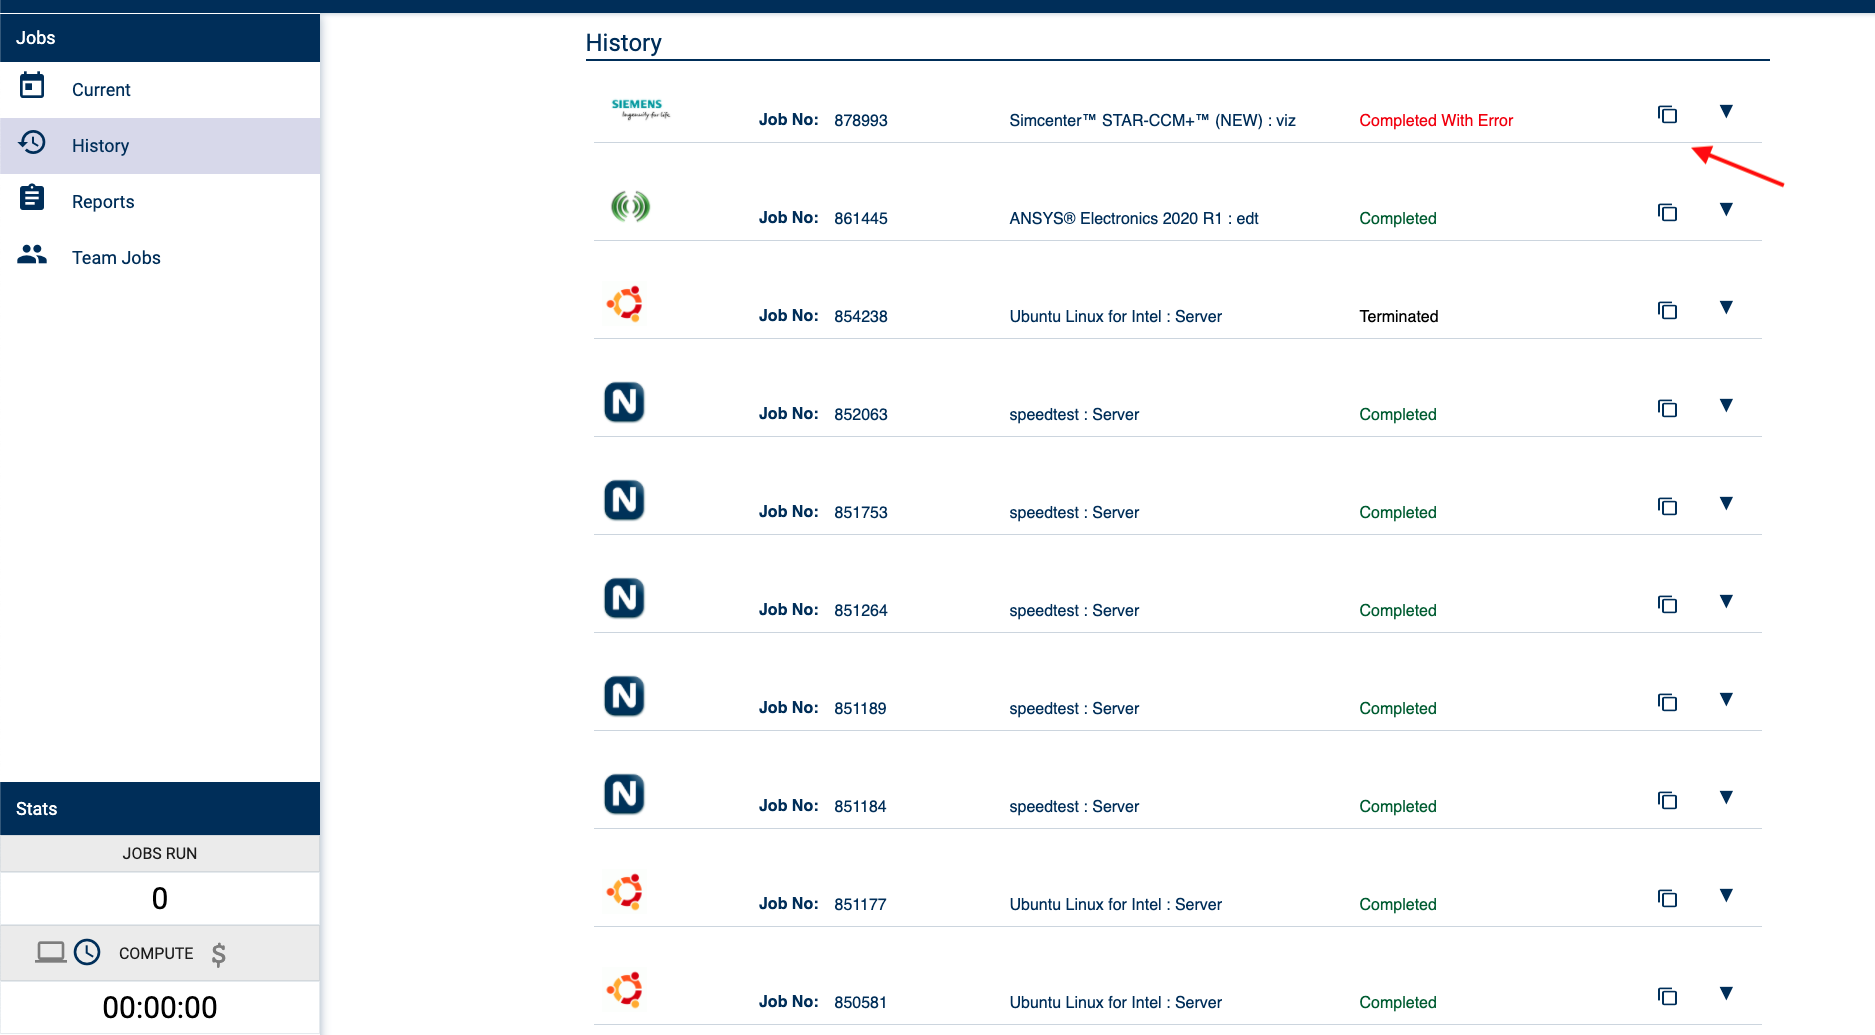Select History in the Jobs sidebar
Screen dimensions: 1875x1035
160,146
